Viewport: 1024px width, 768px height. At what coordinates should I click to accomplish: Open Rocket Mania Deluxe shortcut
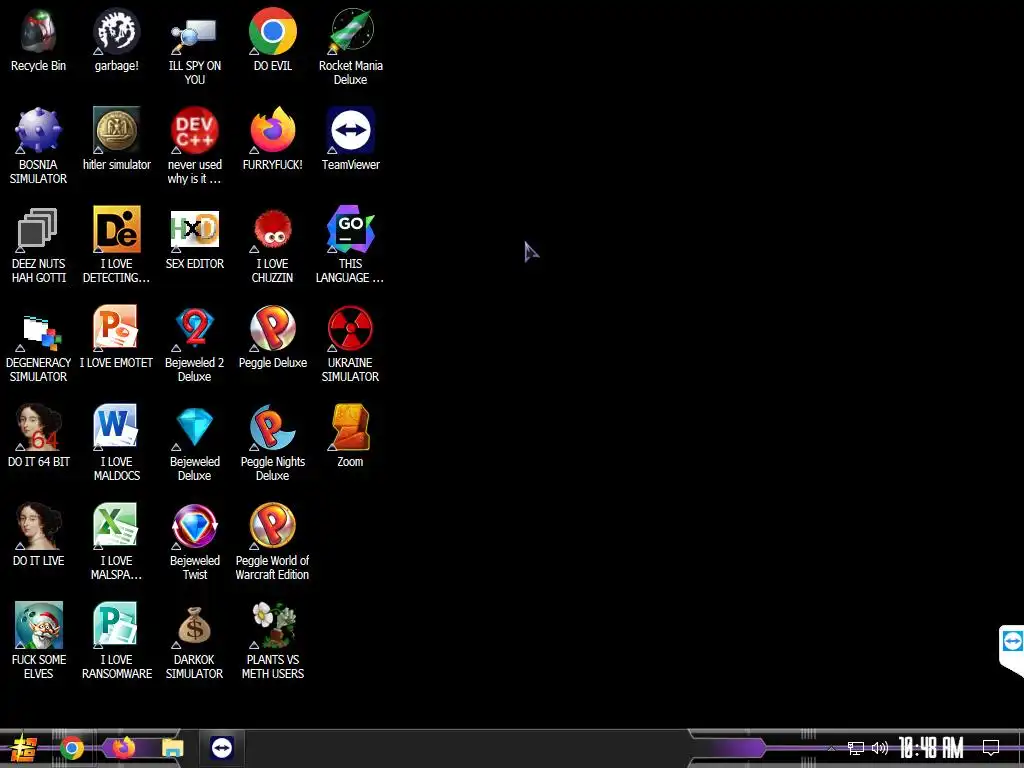click(x=351, y=32)
